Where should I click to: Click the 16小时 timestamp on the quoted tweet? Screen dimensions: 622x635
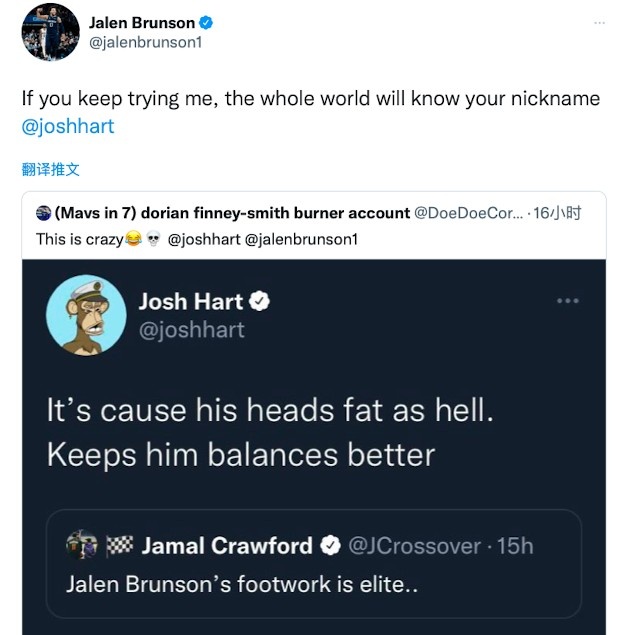(557, 213)
